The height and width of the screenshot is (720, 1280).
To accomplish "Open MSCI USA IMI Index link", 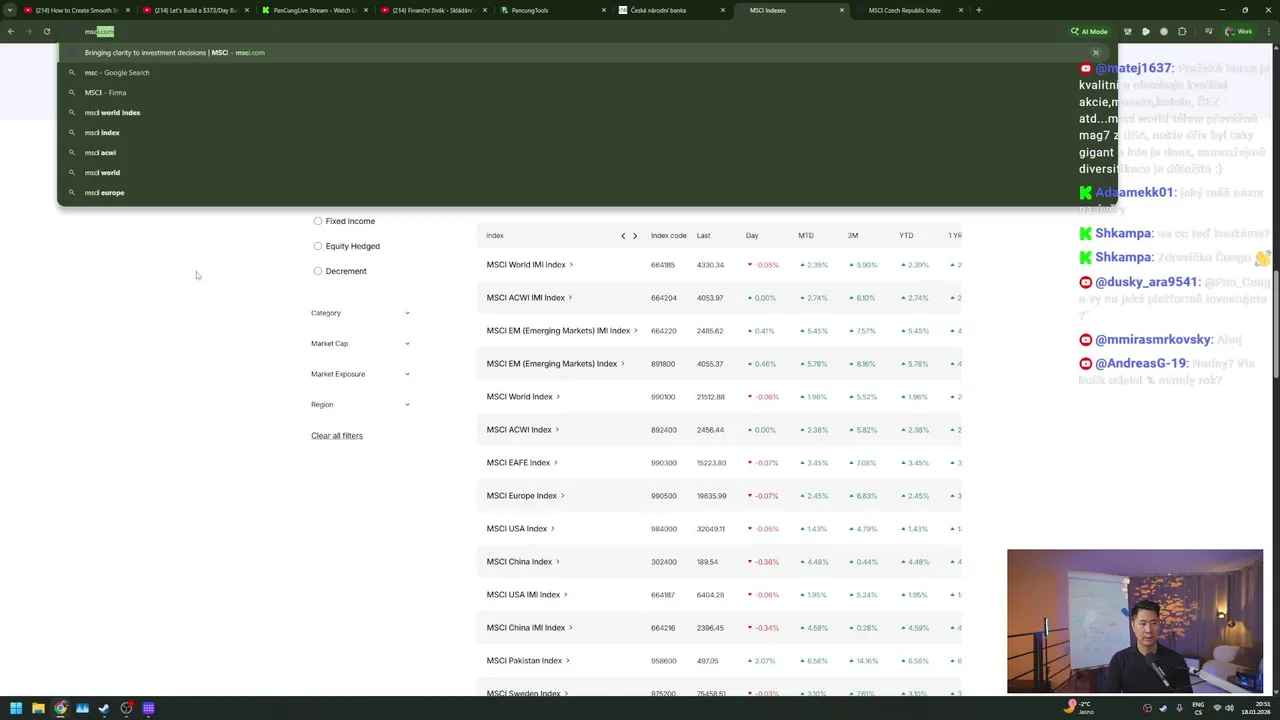I will (523, 595).
